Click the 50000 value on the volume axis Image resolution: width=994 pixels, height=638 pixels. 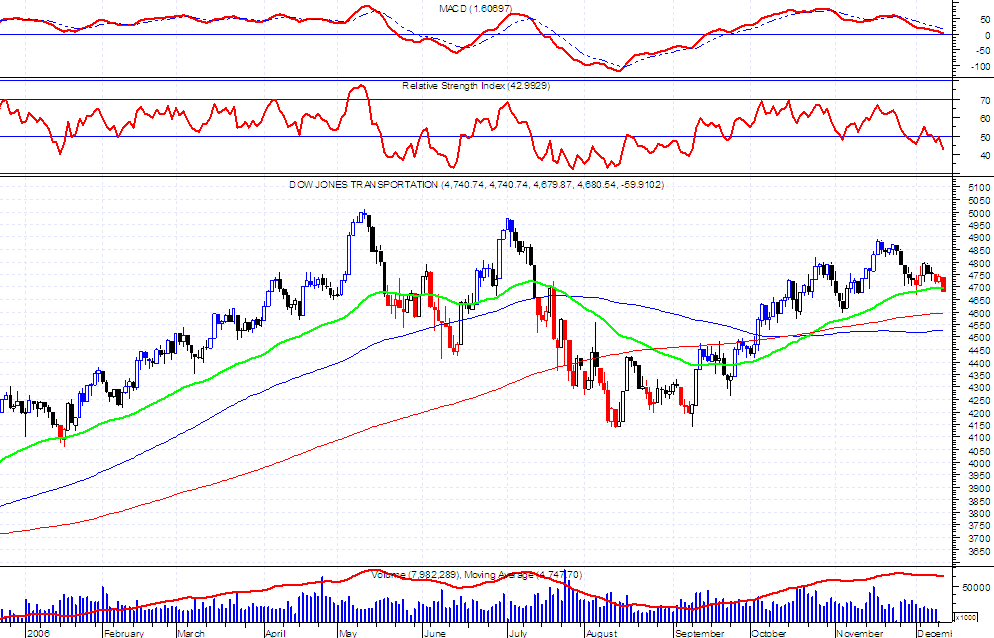tap(976, 587)
